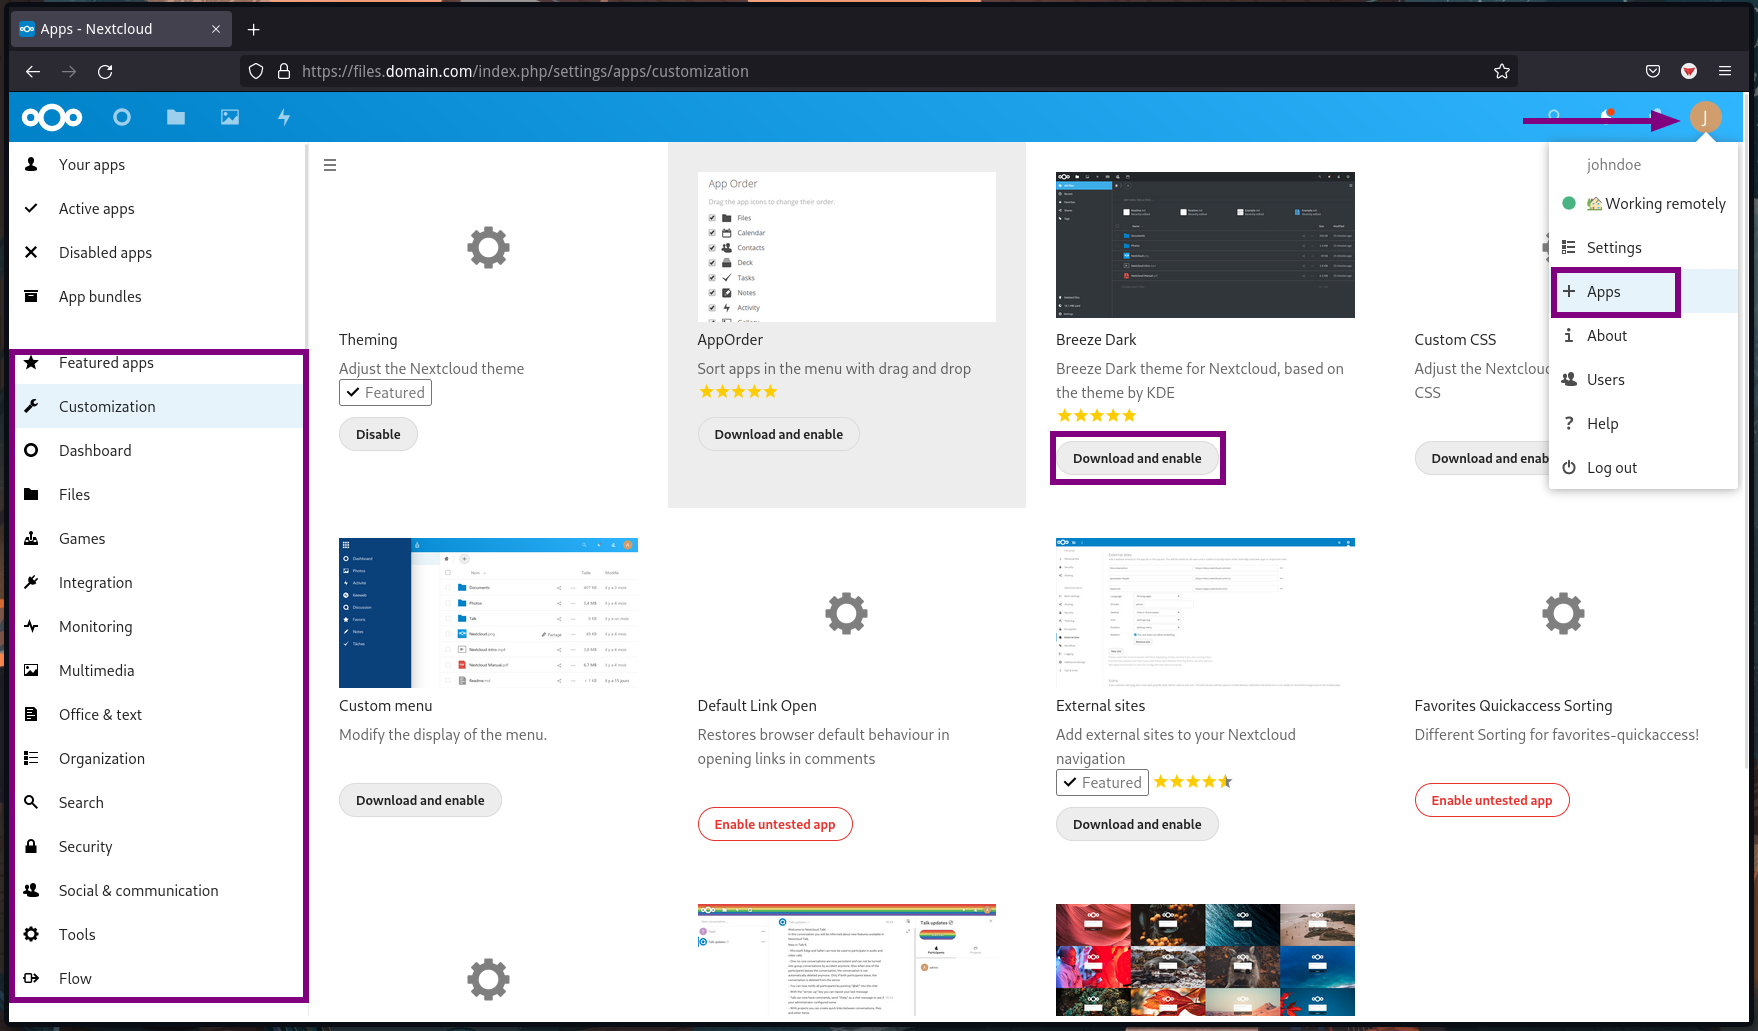The width and height of the screenshot is (1758, 1031).
Task: Click the site security lock icon
Action: (284, 71)
